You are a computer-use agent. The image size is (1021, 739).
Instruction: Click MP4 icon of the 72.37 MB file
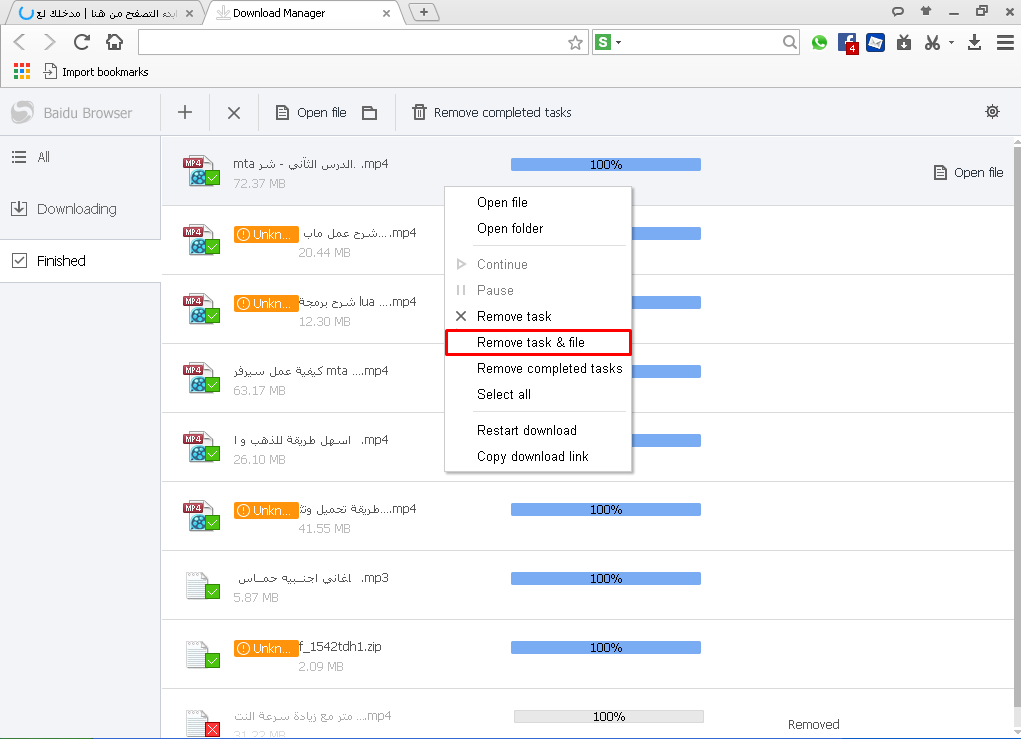click(x=201, y=171)
